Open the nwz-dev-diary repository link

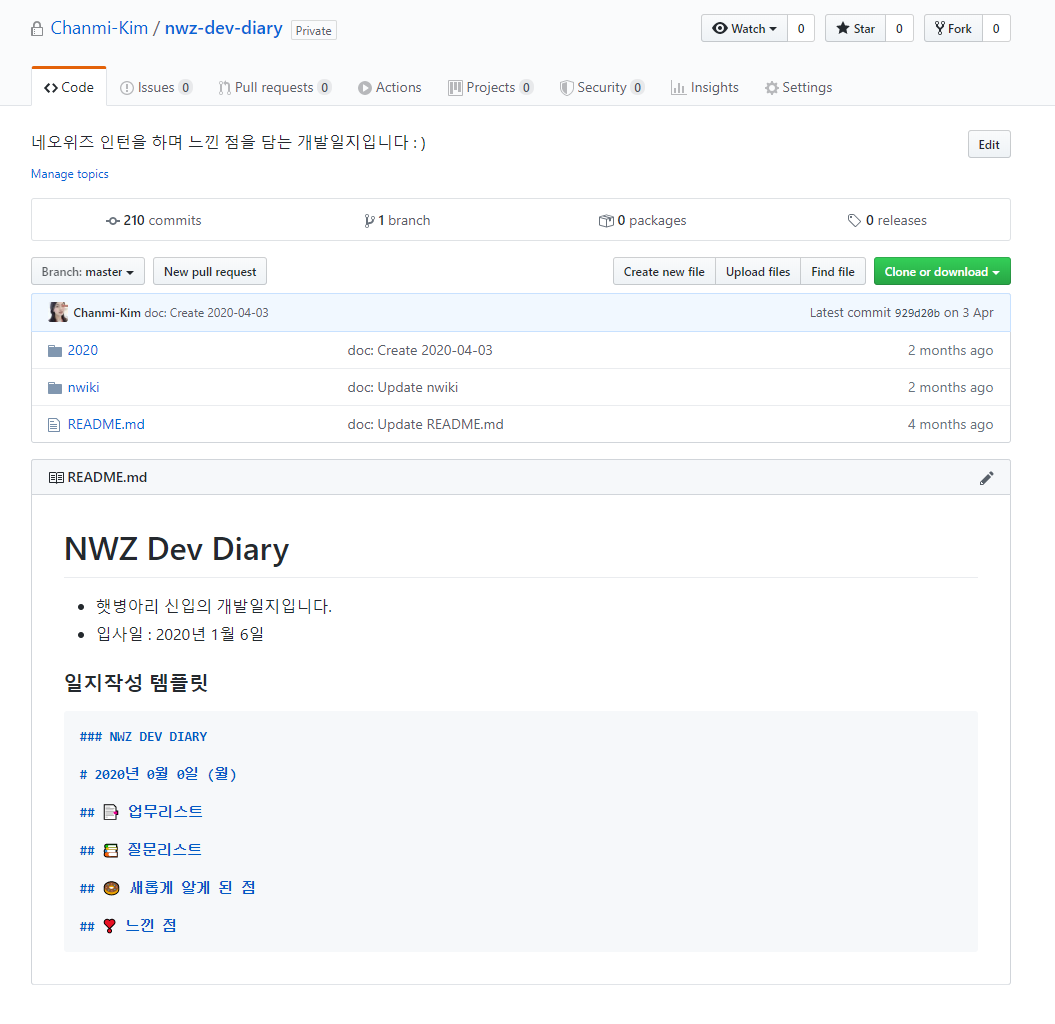(x=223, y=28)
